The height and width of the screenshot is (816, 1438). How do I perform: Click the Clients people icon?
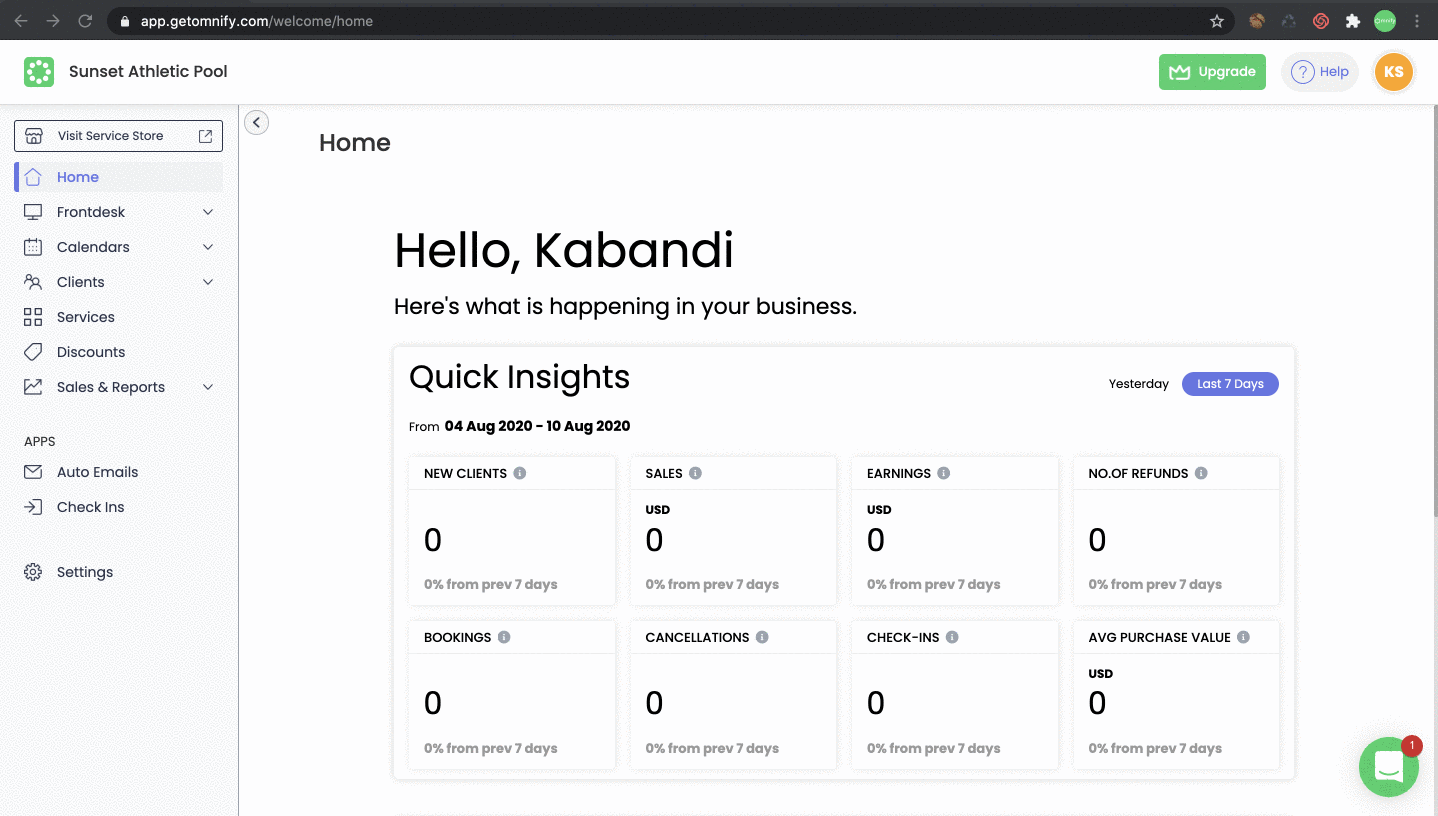[x=33, y=282]
